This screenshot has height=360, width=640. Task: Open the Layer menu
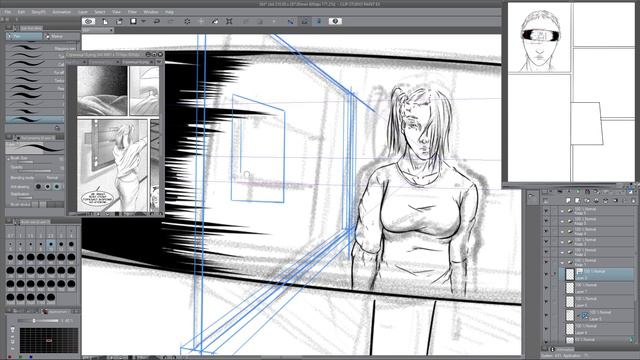point(83,12)
